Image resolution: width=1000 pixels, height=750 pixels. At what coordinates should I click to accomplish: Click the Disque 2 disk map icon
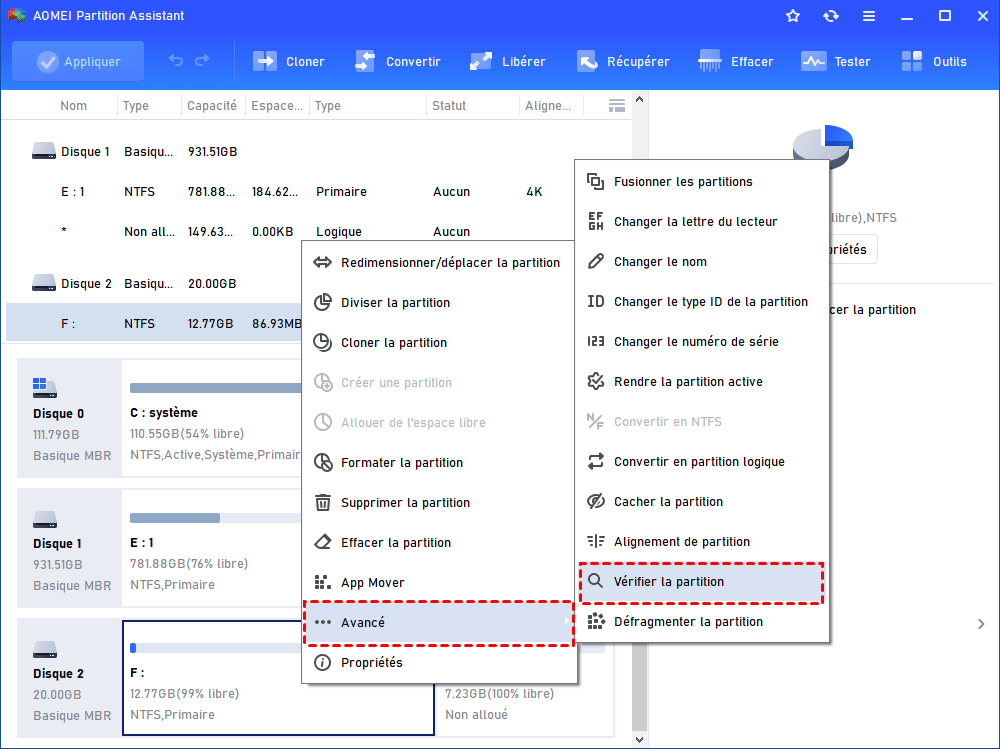pyautogui.click(x=45, y=650)
